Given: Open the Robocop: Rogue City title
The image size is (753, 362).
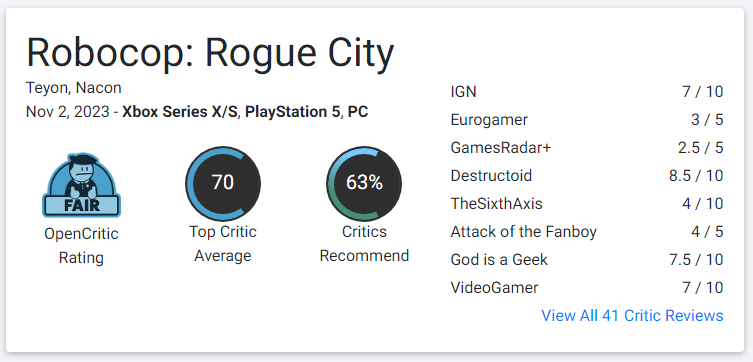Looking at the screenshot, I should coord(210,52).
